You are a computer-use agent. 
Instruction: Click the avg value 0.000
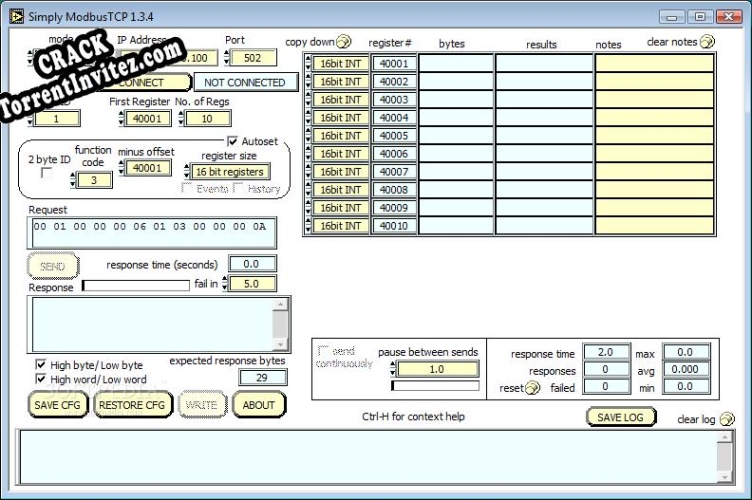tap(685, 369)
